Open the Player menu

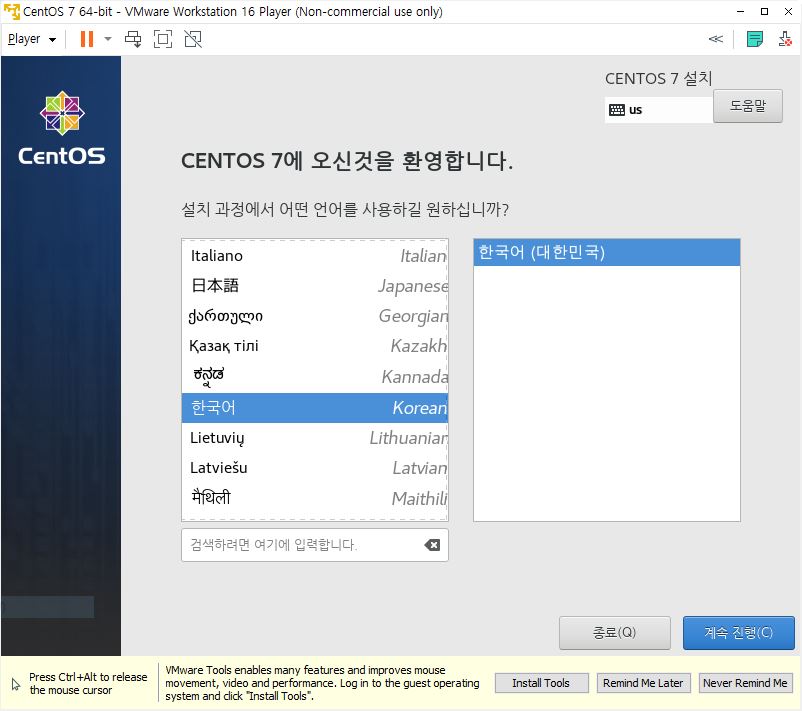tap(32, 39)
